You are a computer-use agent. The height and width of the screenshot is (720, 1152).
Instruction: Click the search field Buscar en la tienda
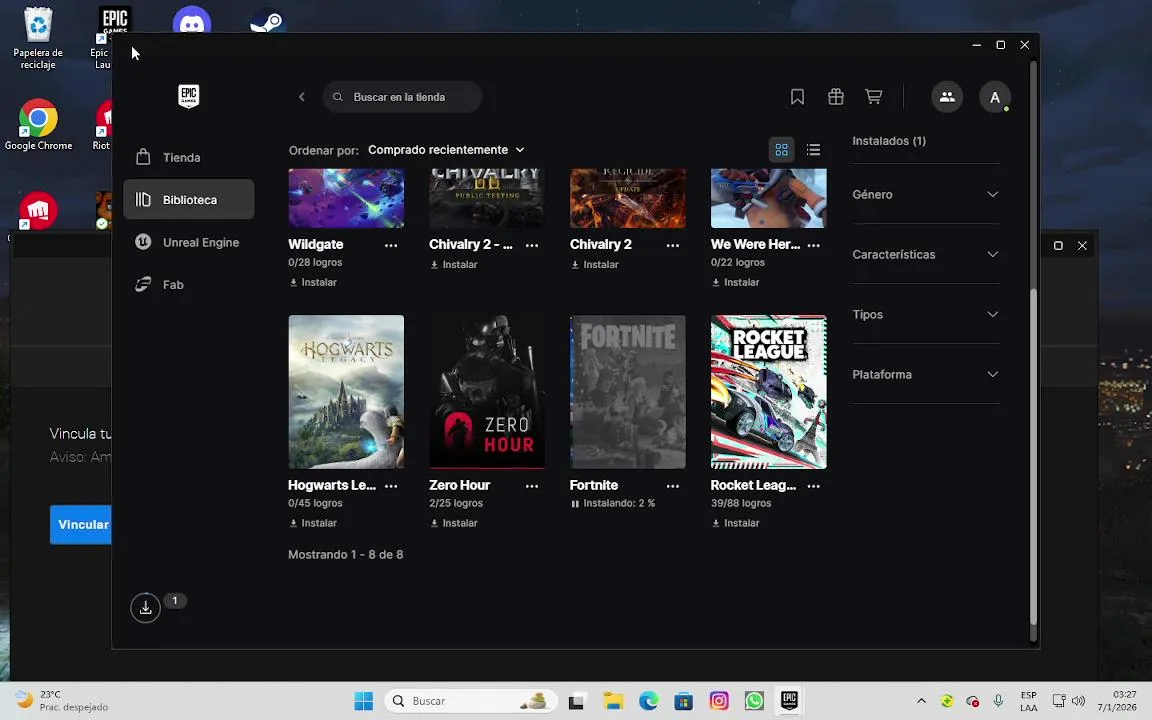pyautogui.click(x=403, y=97)
